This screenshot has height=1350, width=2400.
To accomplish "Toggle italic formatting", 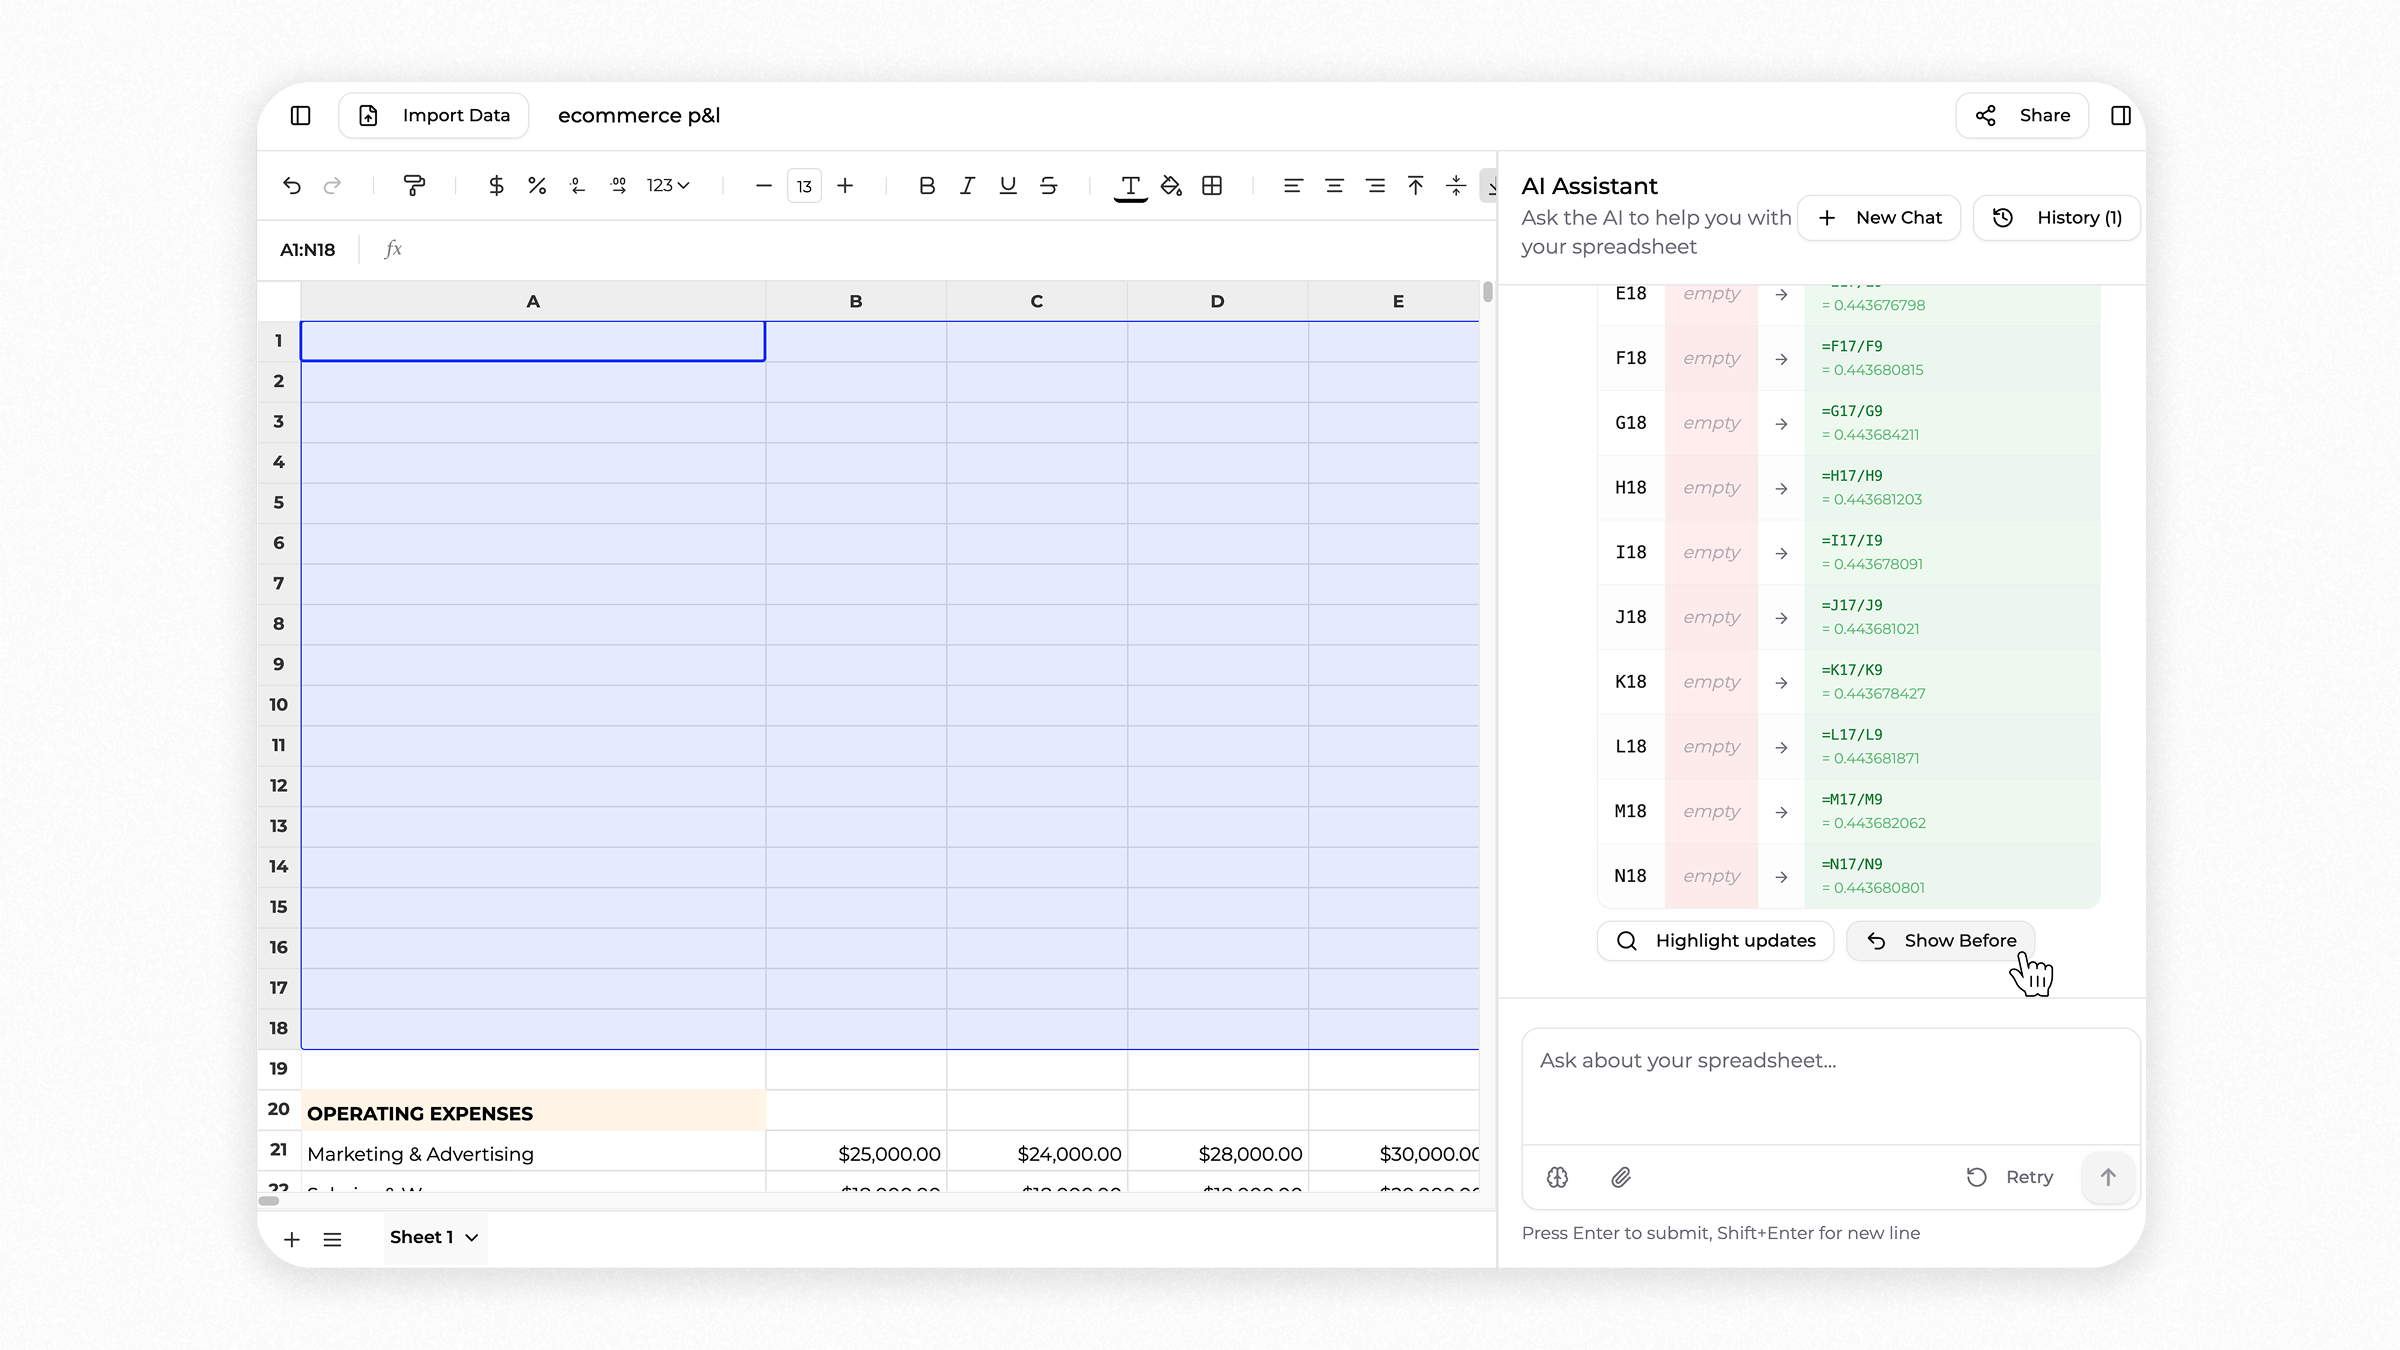I will (x=967, y=185).
